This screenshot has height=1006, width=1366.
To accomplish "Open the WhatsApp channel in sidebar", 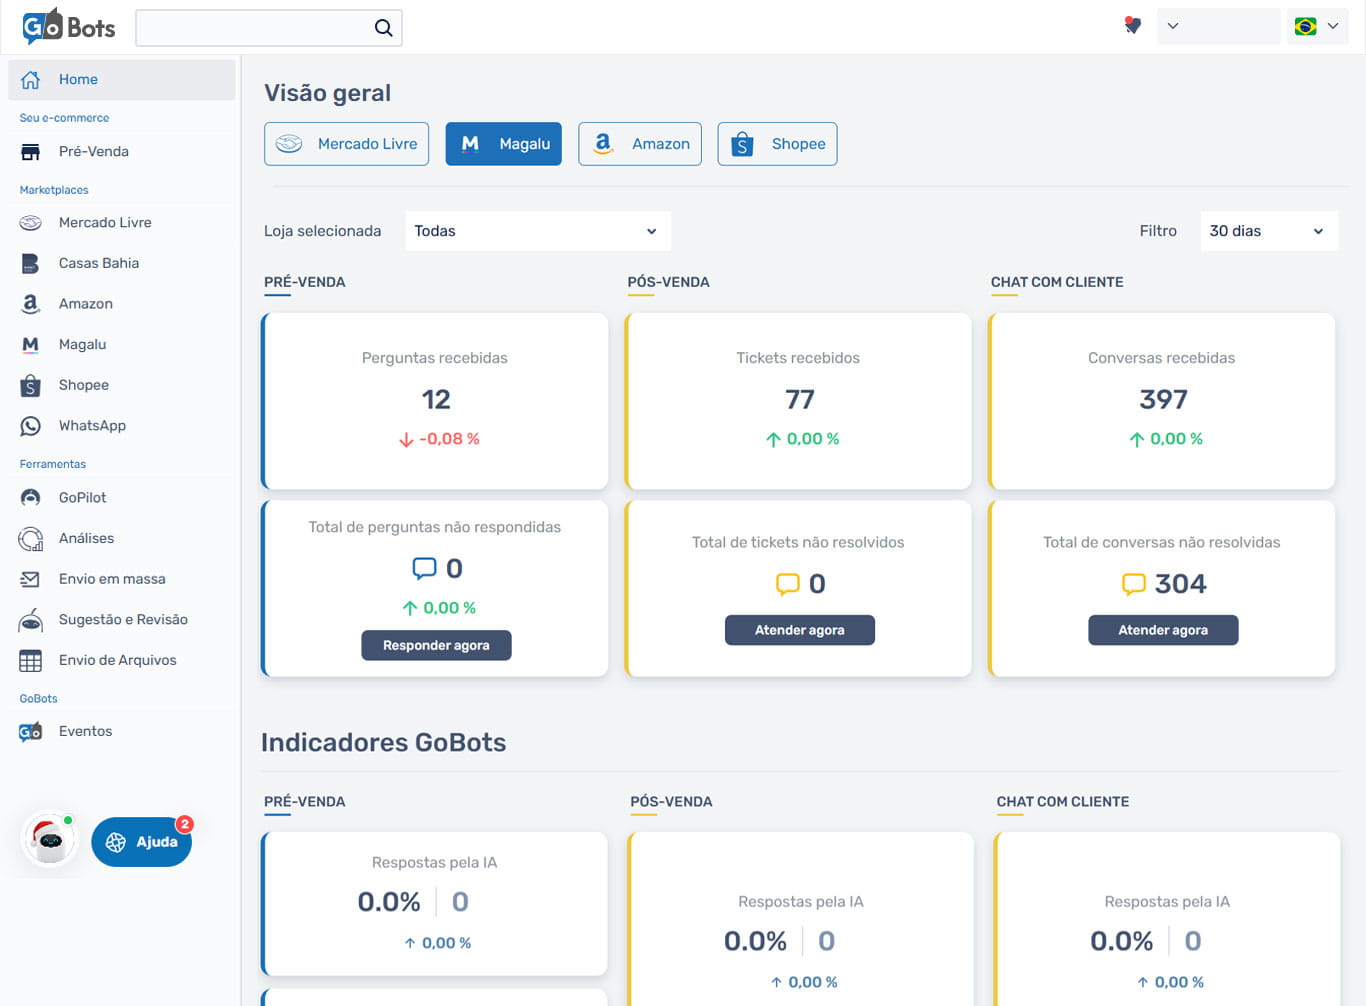I will click(x=91, y=425).
